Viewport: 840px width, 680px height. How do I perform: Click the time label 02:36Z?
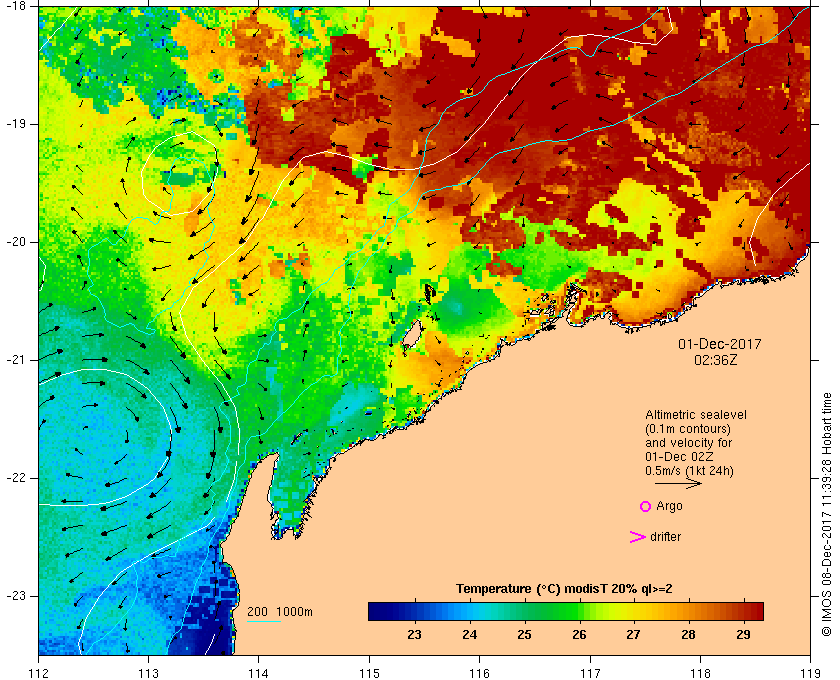[x=716, y=360]
